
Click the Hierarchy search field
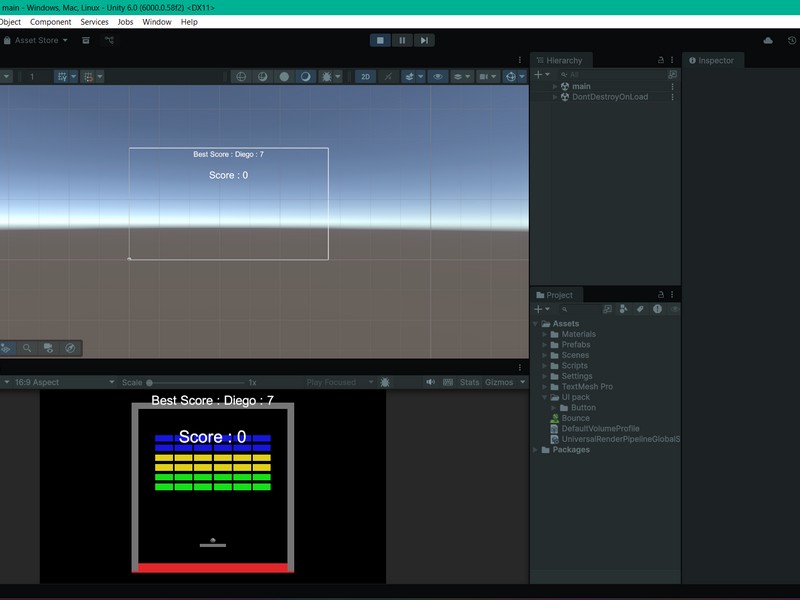pos(610,75)
